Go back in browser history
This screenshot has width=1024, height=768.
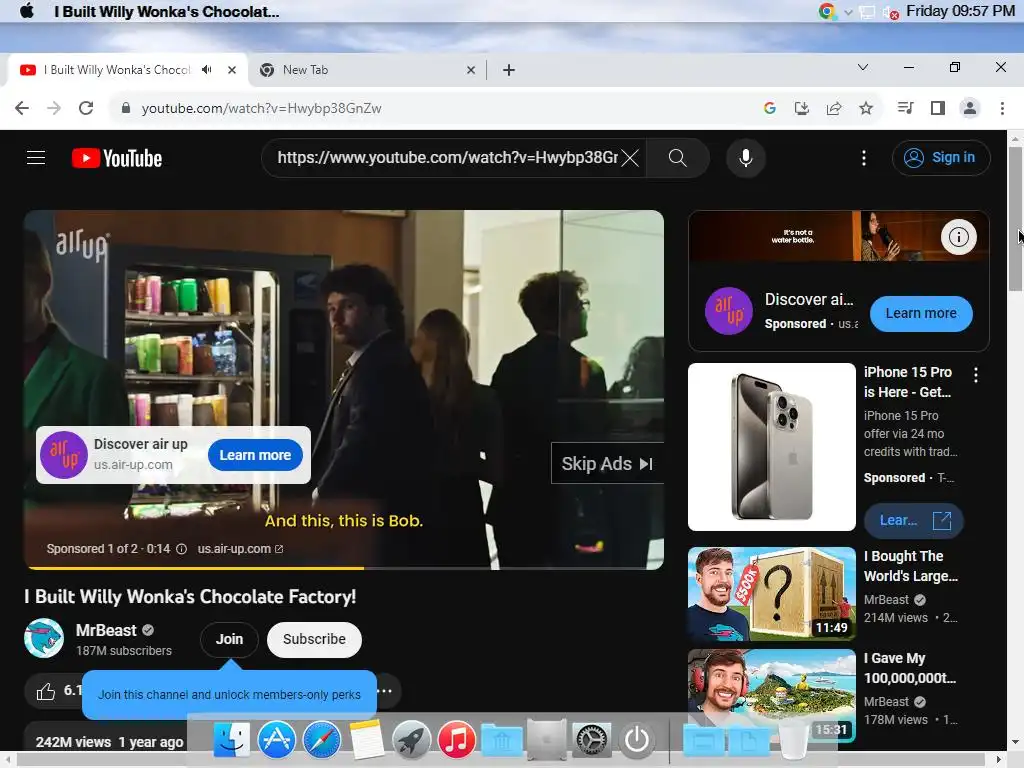(22, 108)
